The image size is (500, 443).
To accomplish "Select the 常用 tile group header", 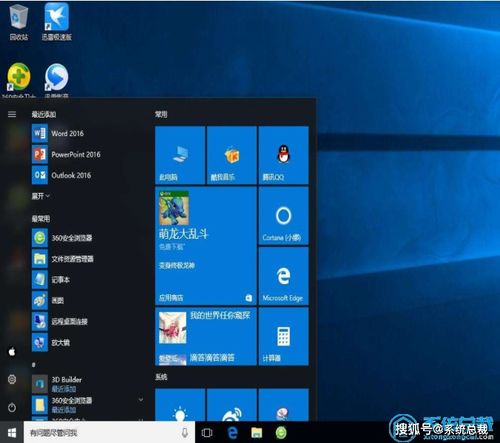I will (161, 114).
